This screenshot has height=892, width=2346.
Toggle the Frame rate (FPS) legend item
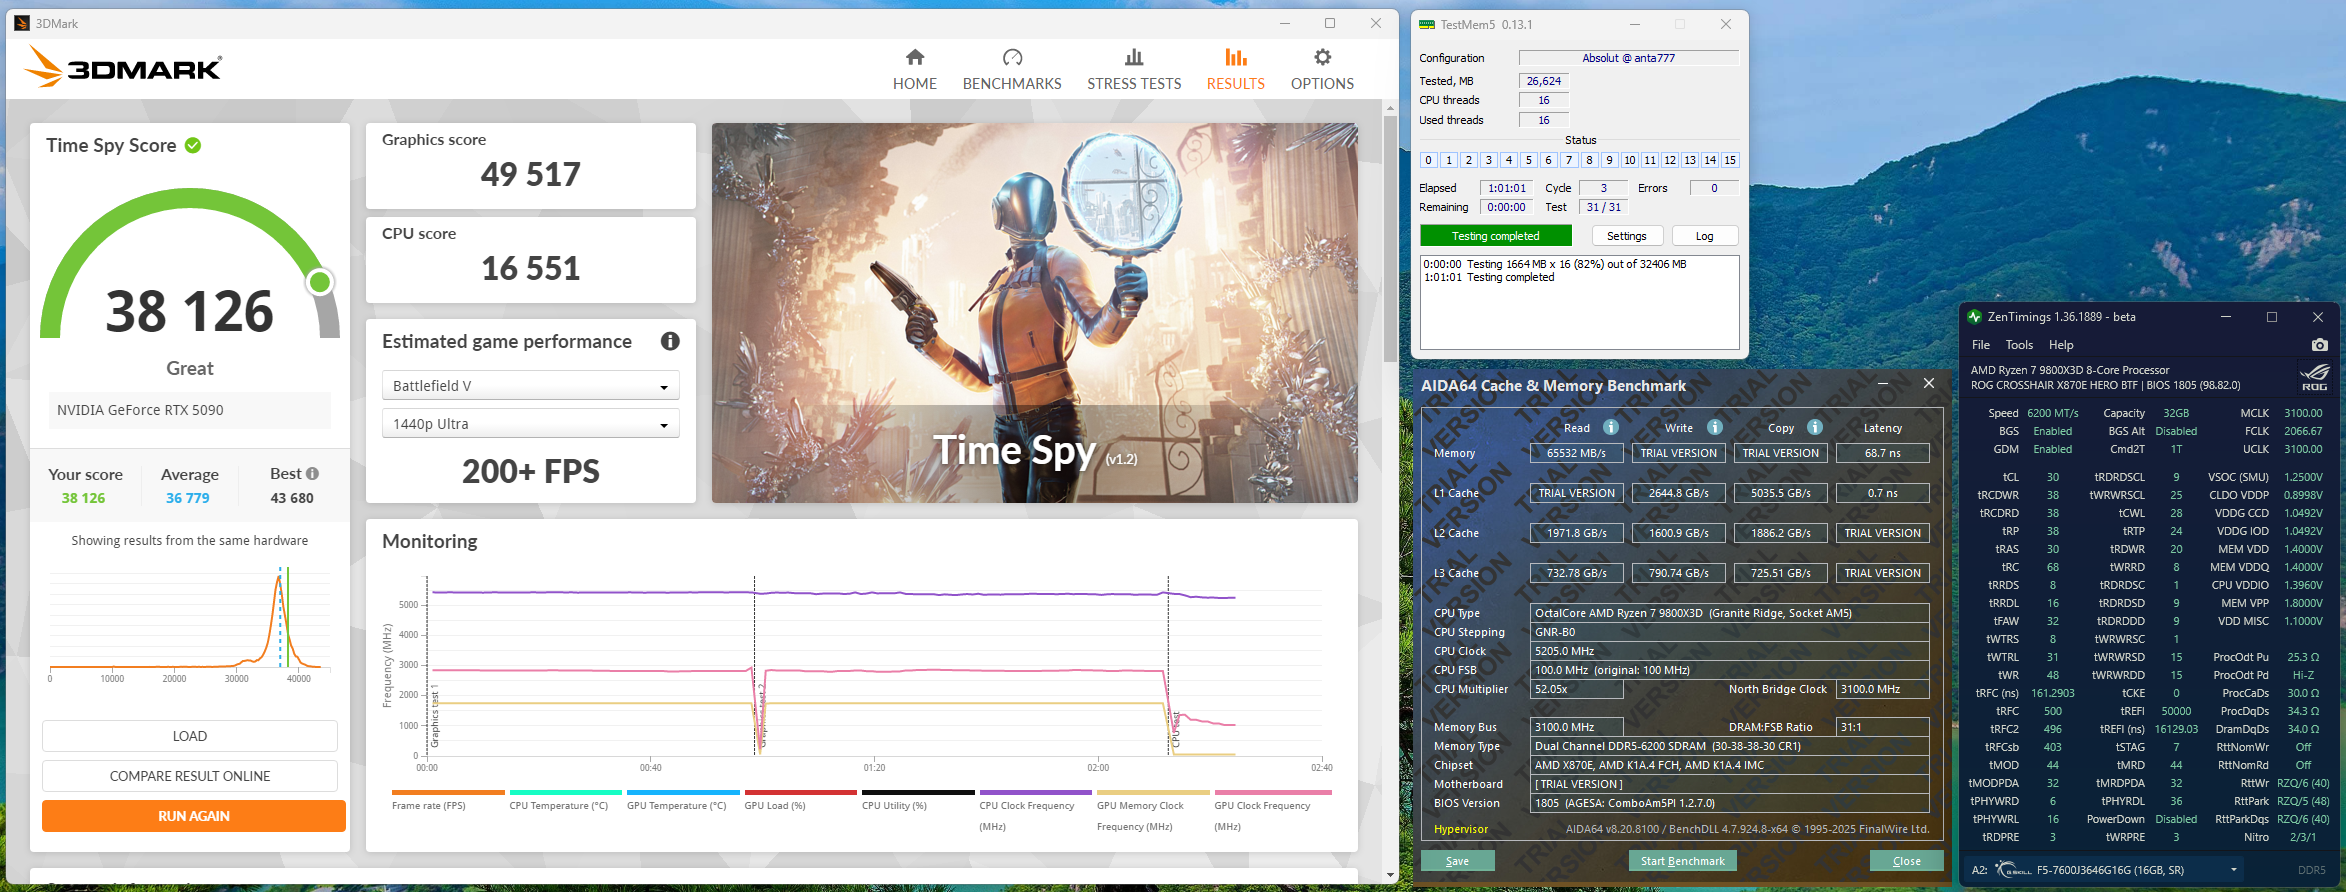click(x=448, y=800)
